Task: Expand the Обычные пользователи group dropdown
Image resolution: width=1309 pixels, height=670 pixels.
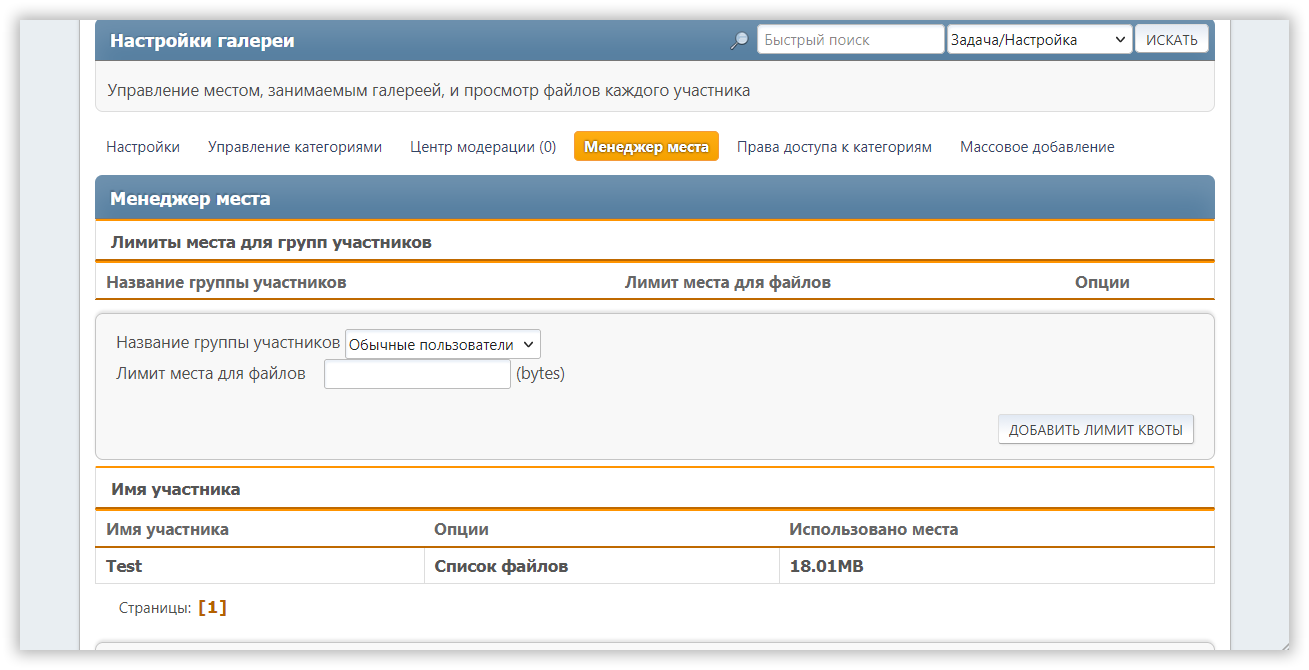Action: (442, 344)
